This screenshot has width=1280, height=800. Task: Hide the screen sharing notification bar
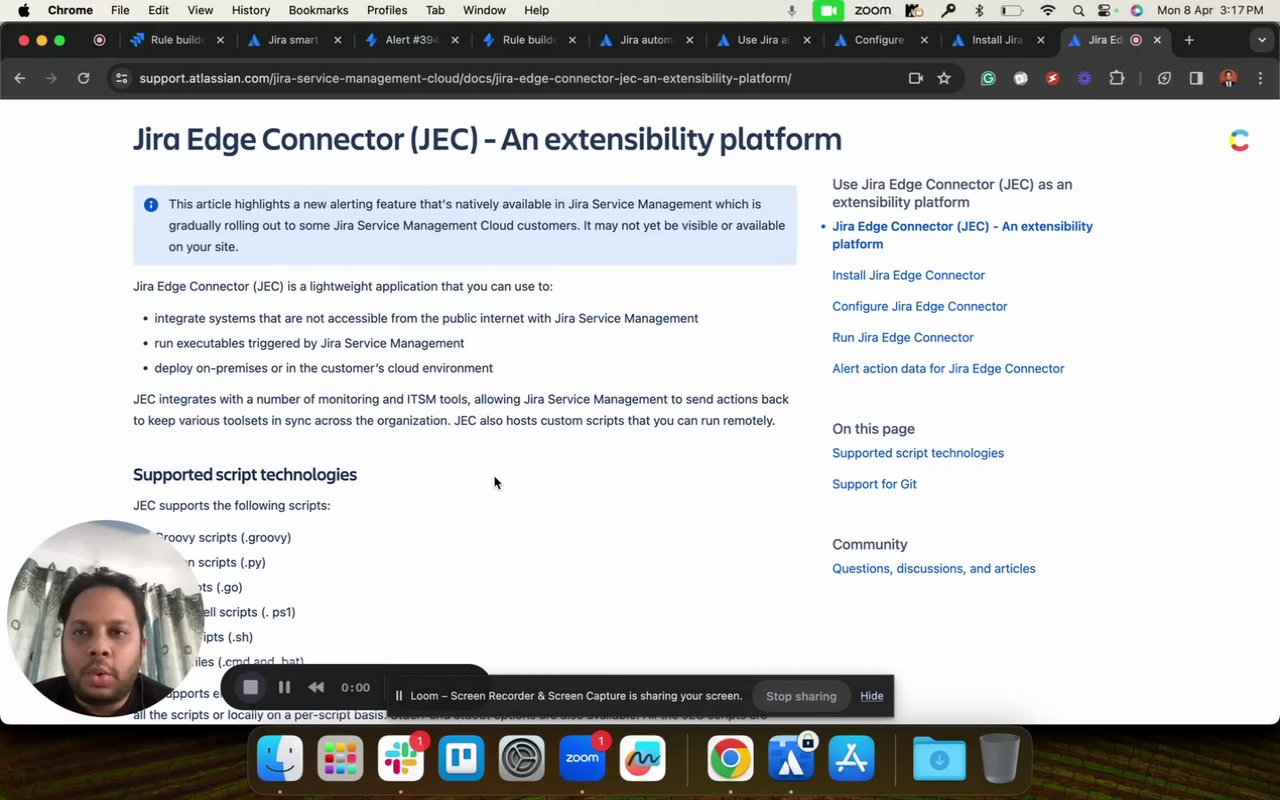872,696
